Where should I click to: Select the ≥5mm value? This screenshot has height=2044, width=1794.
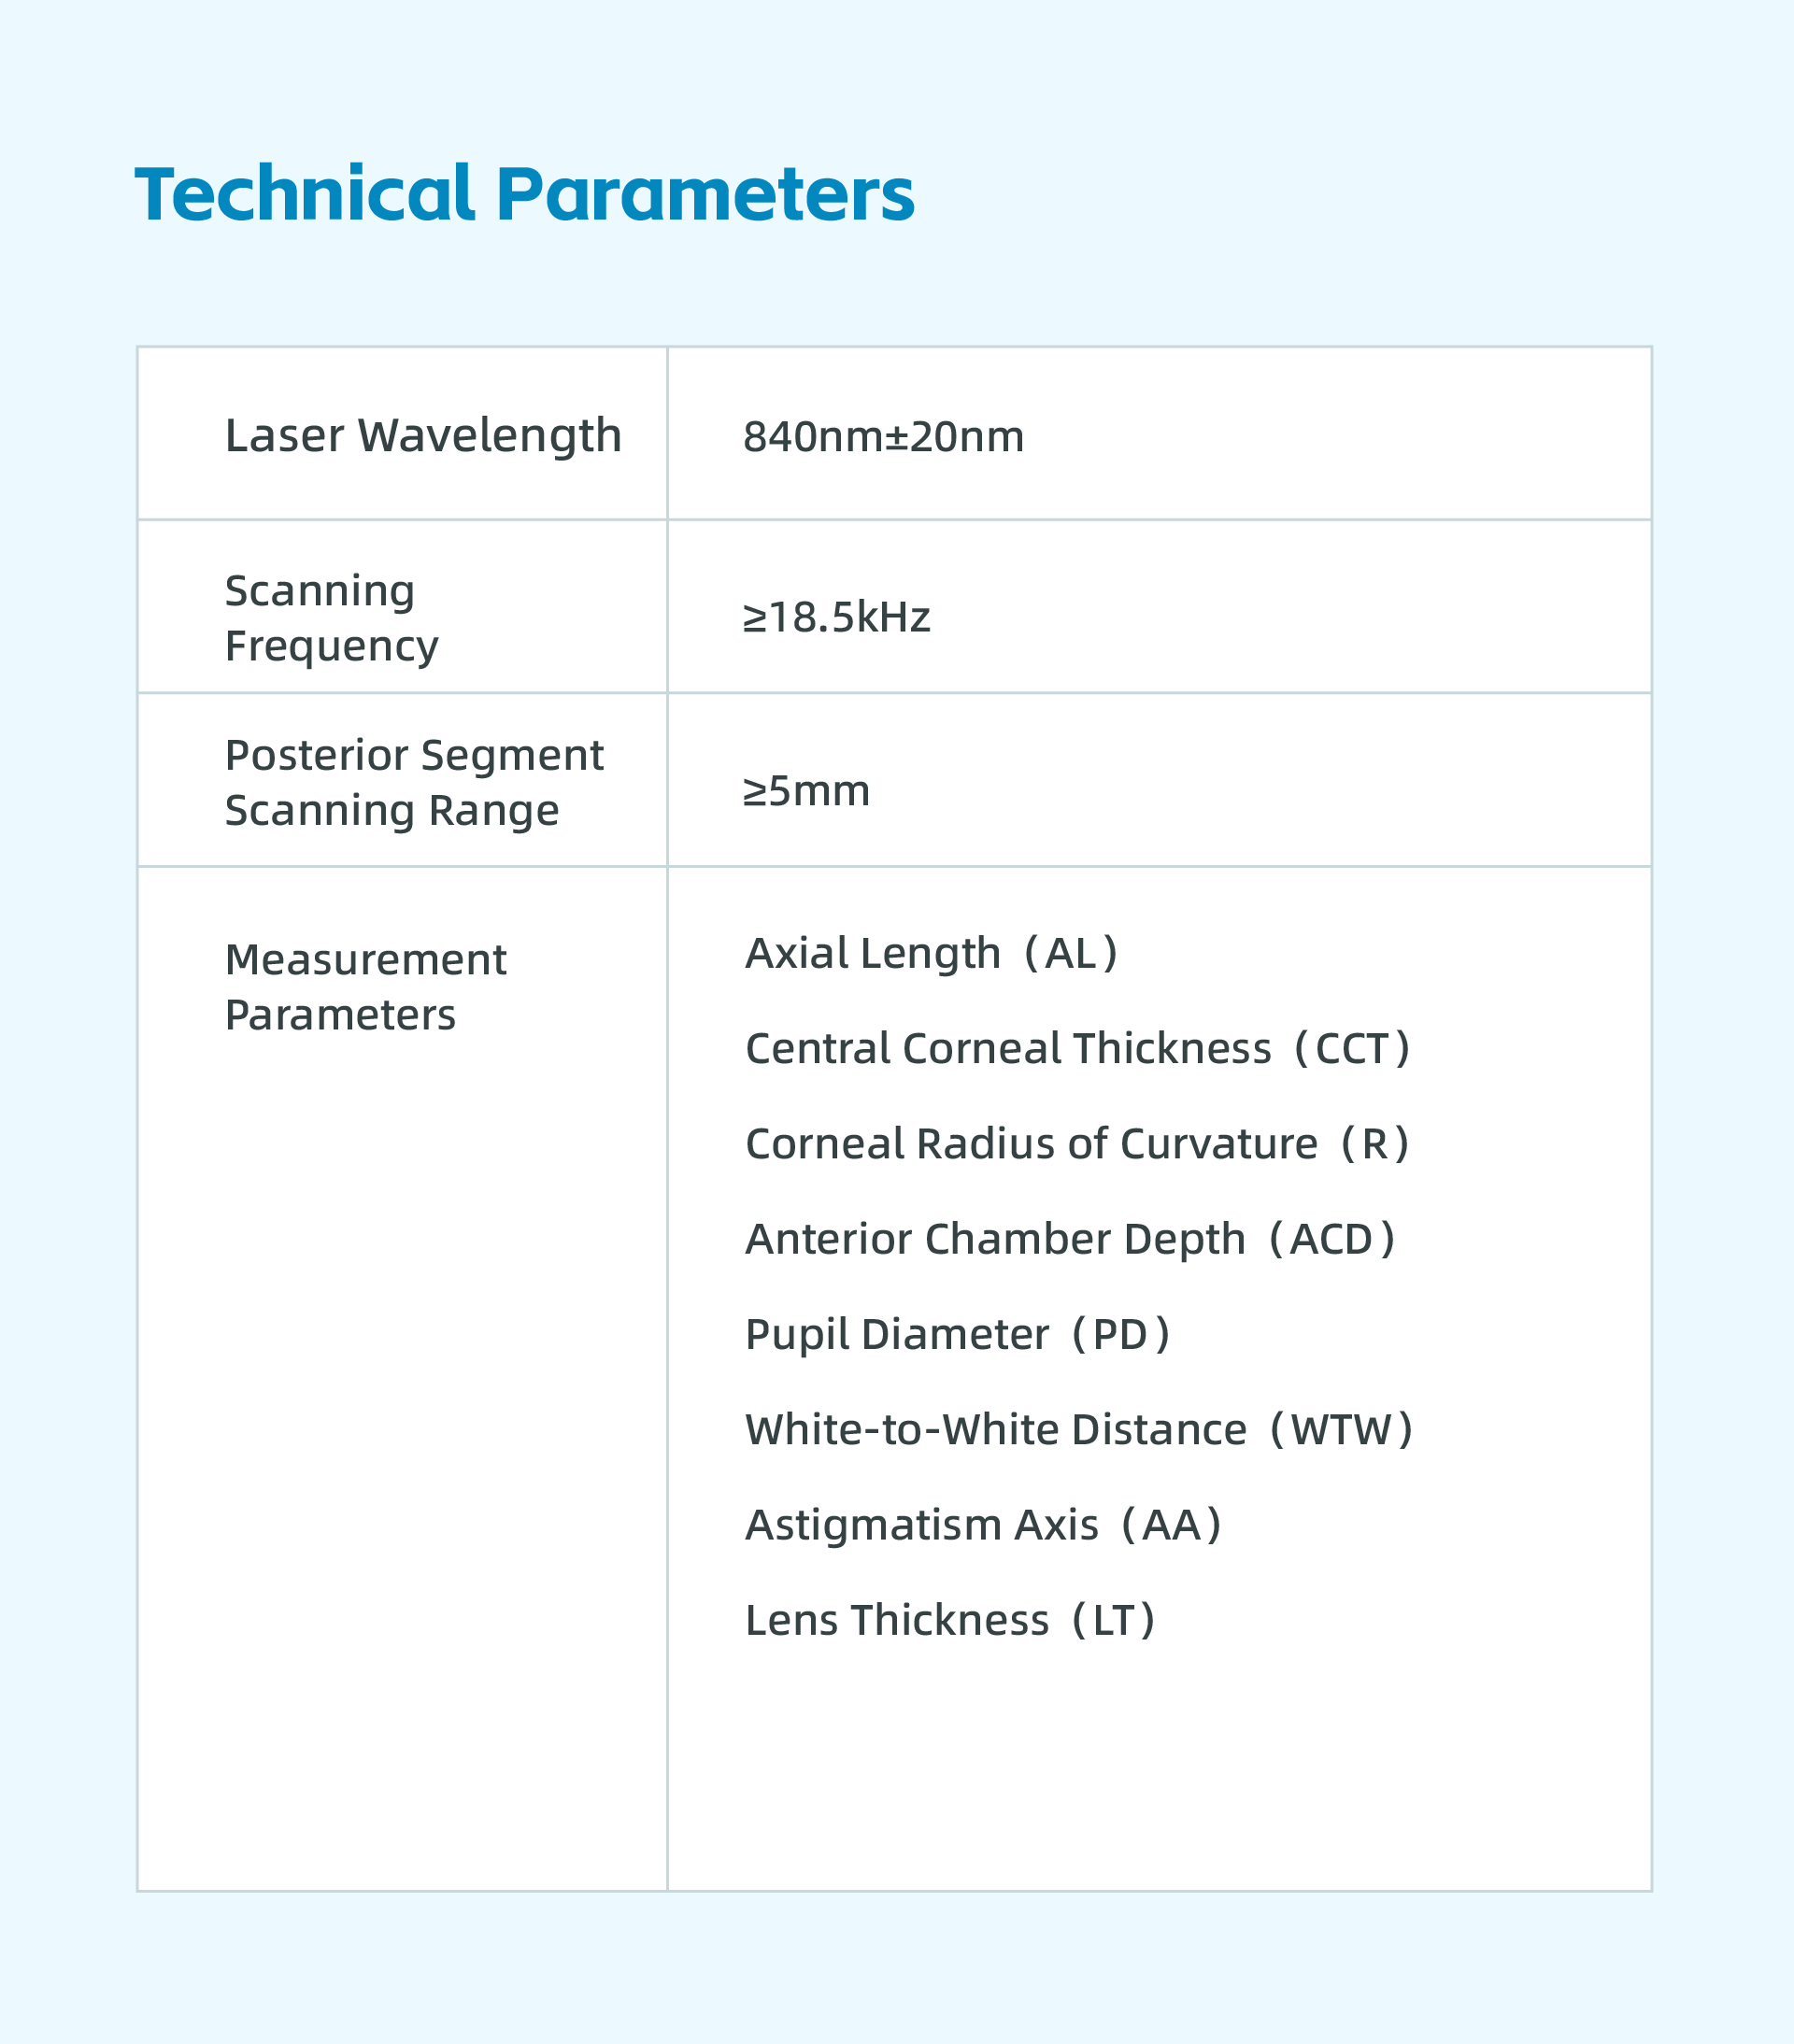(806, 791)
